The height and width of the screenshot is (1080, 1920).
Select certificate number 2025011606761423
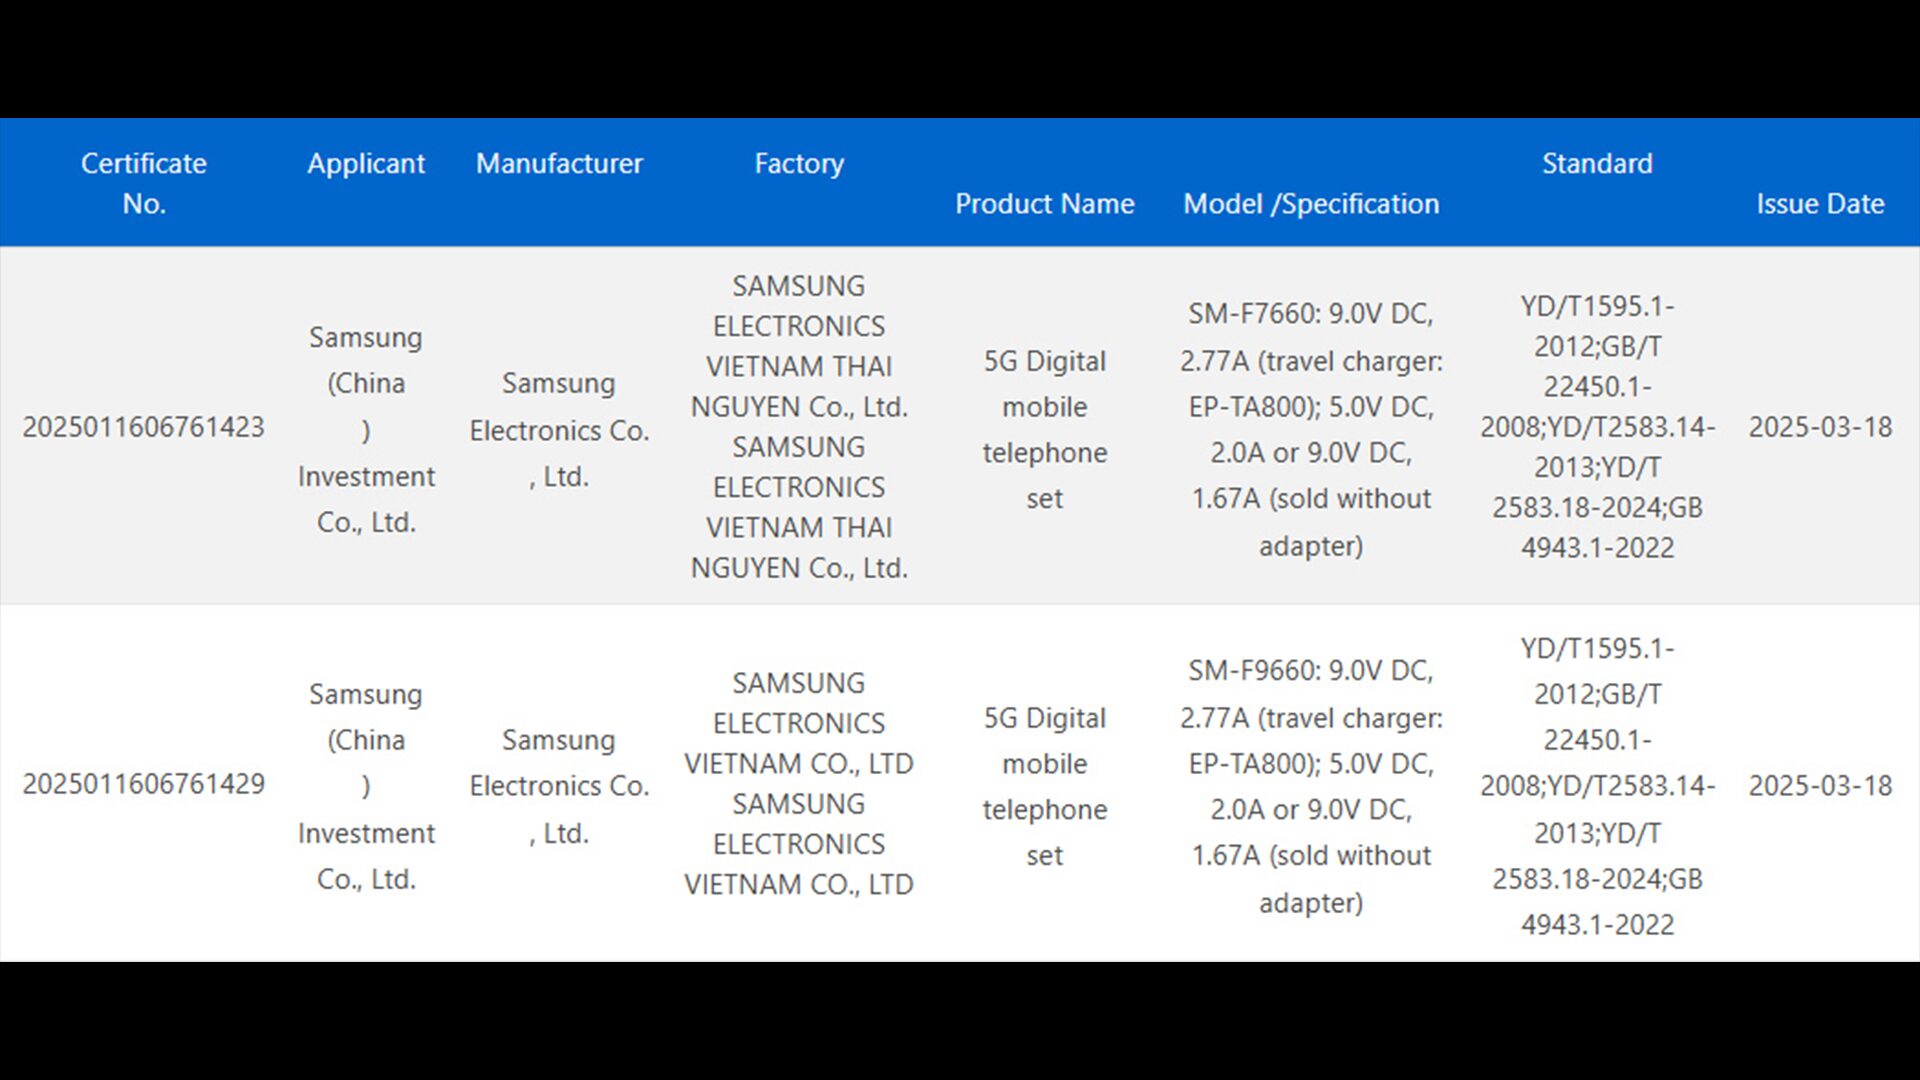click(144, 427)
